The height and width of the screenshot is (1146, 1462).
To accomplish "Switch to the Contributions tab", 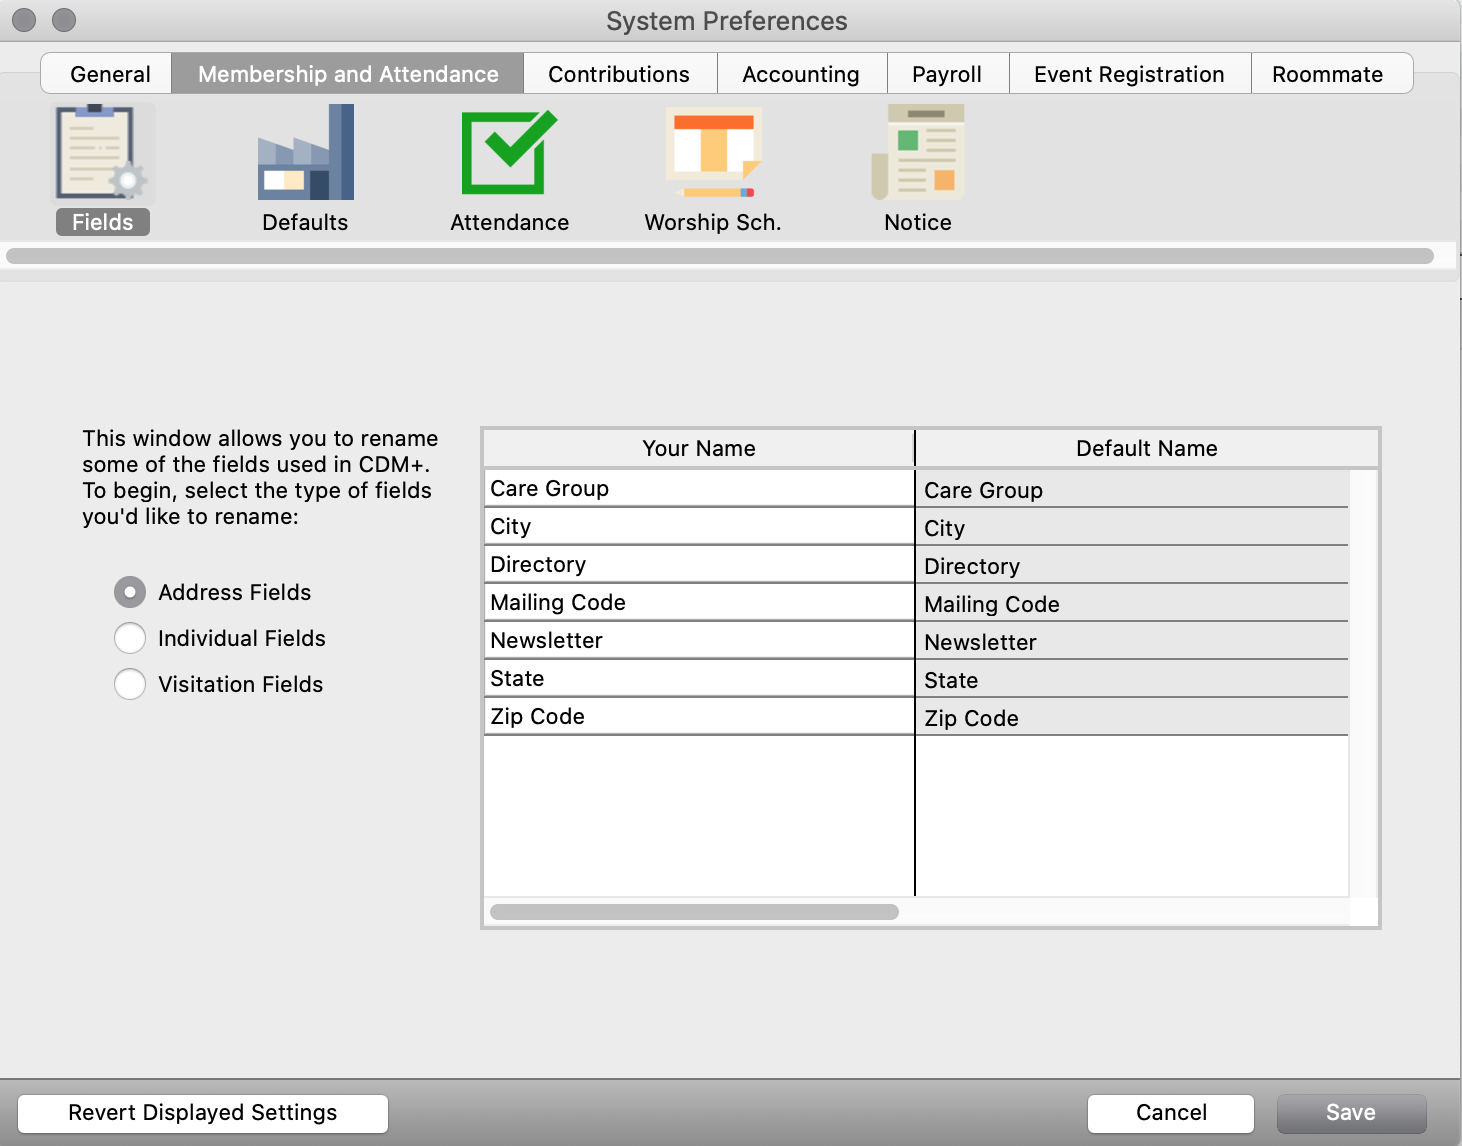I will pos(619,74).
